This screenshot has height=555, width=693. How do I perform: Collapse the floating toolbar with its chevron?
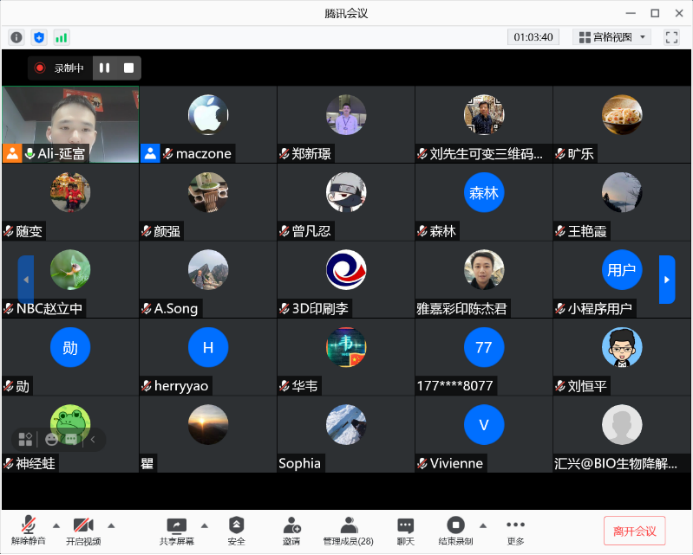93,438
